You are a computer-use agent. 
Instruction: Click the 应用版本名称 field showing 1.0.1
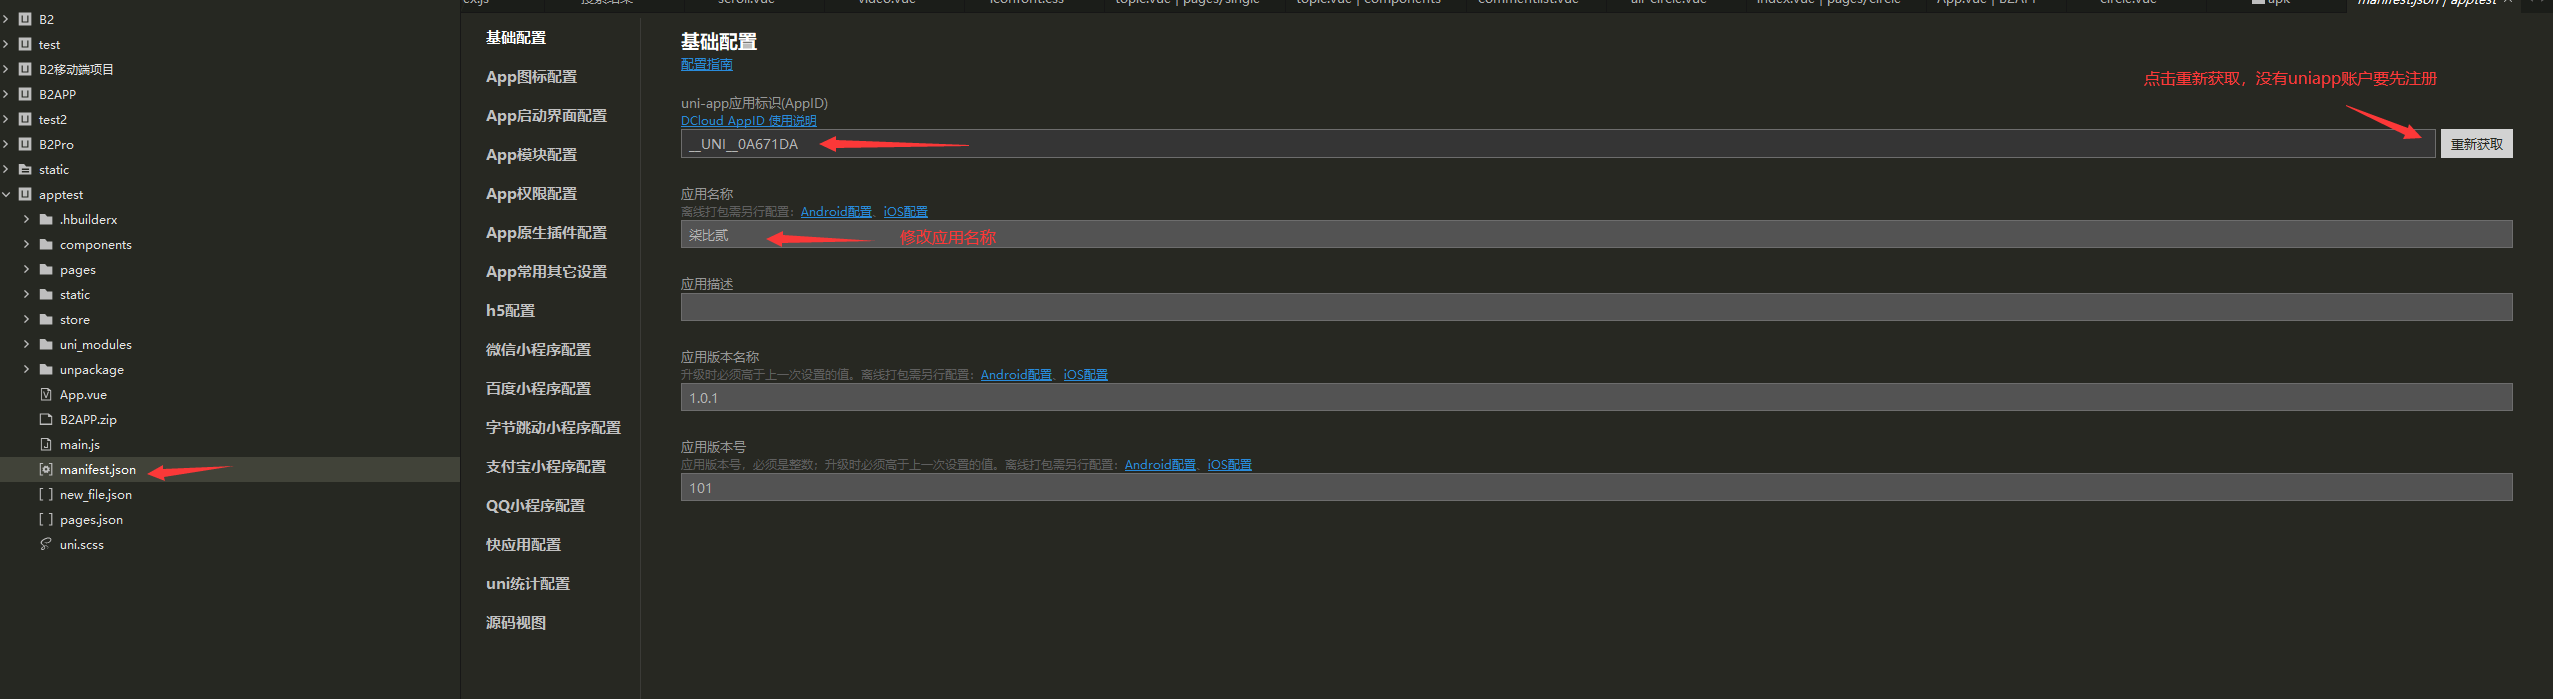pos(1596,398)
